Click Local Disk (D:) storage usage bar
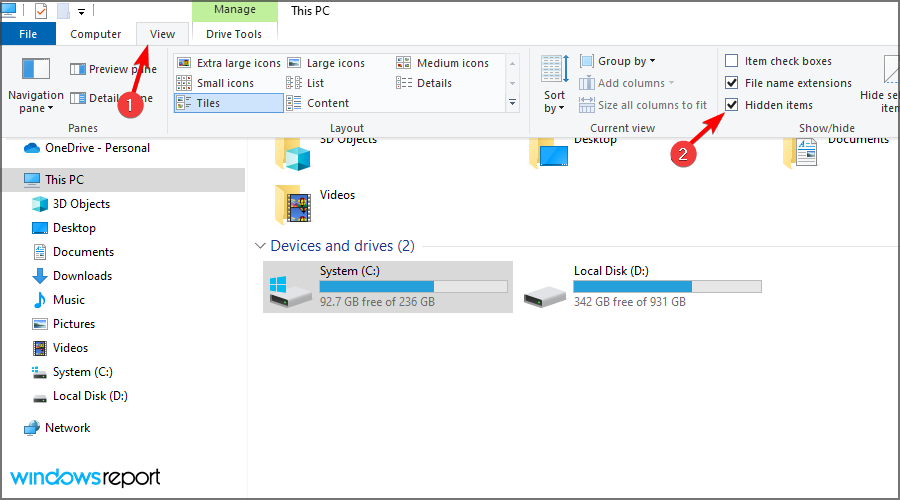 click(x=668, y=286)
